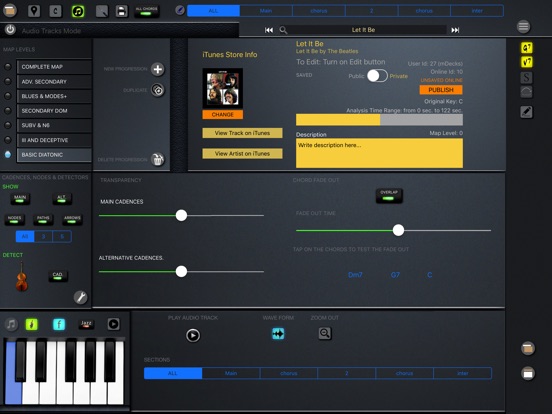This screenshot has height=414, width=552.
Task: Play the audio track
Action: coord(193,335)
